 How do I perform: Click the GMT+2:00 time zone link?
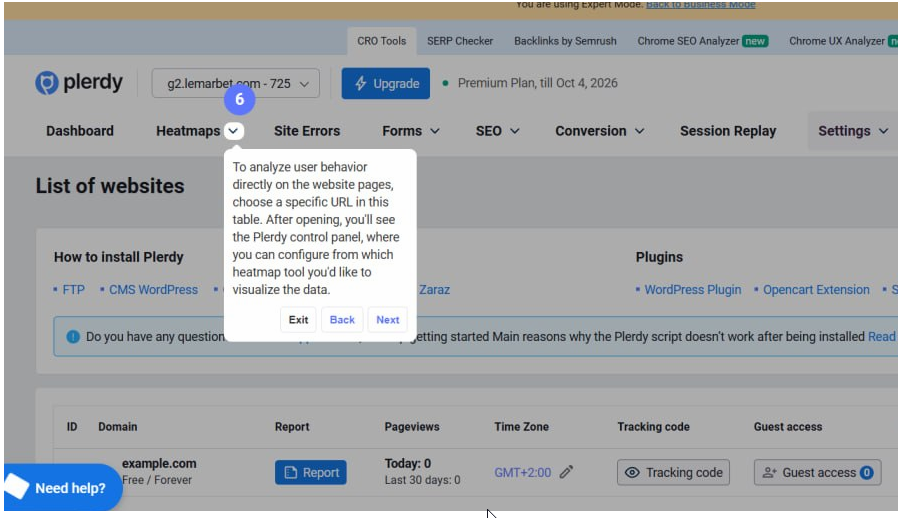coord(522,473)
